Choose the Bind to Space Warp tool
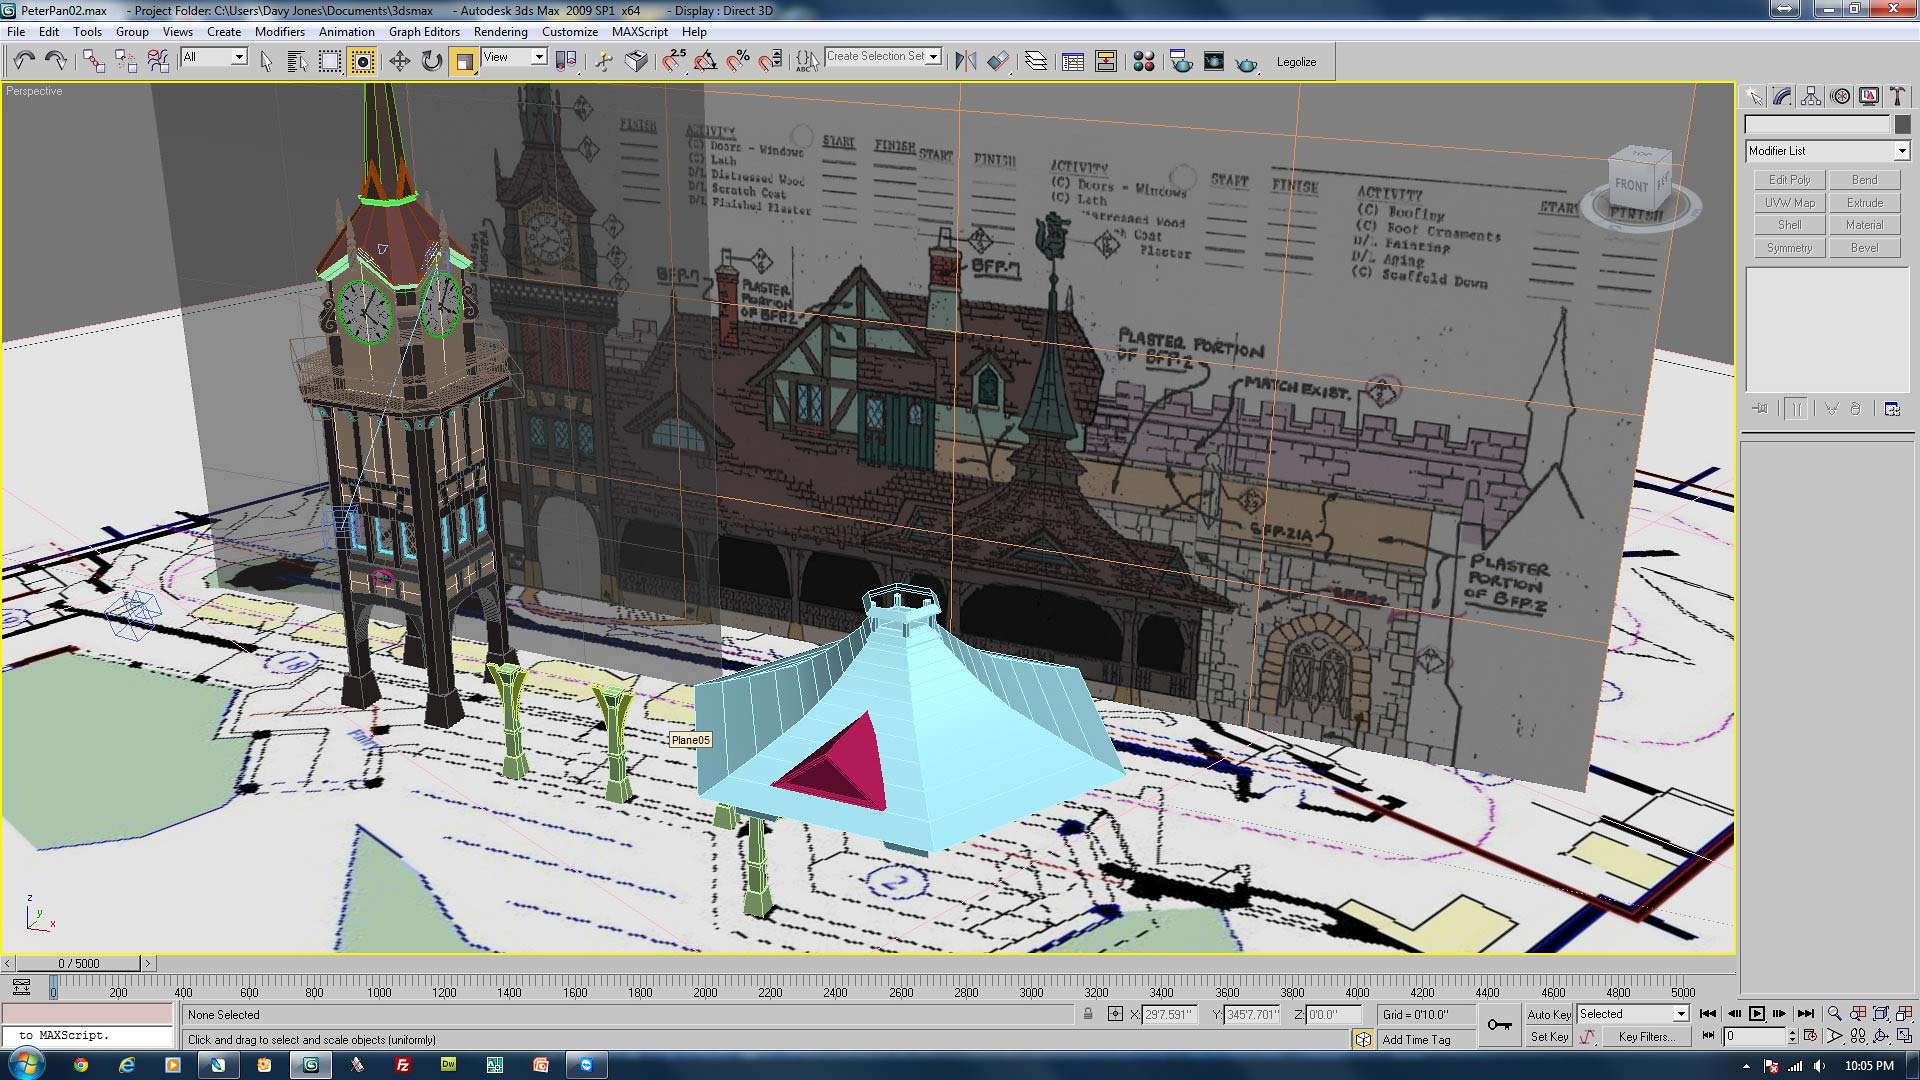1920x1080 pixels. 158,62
